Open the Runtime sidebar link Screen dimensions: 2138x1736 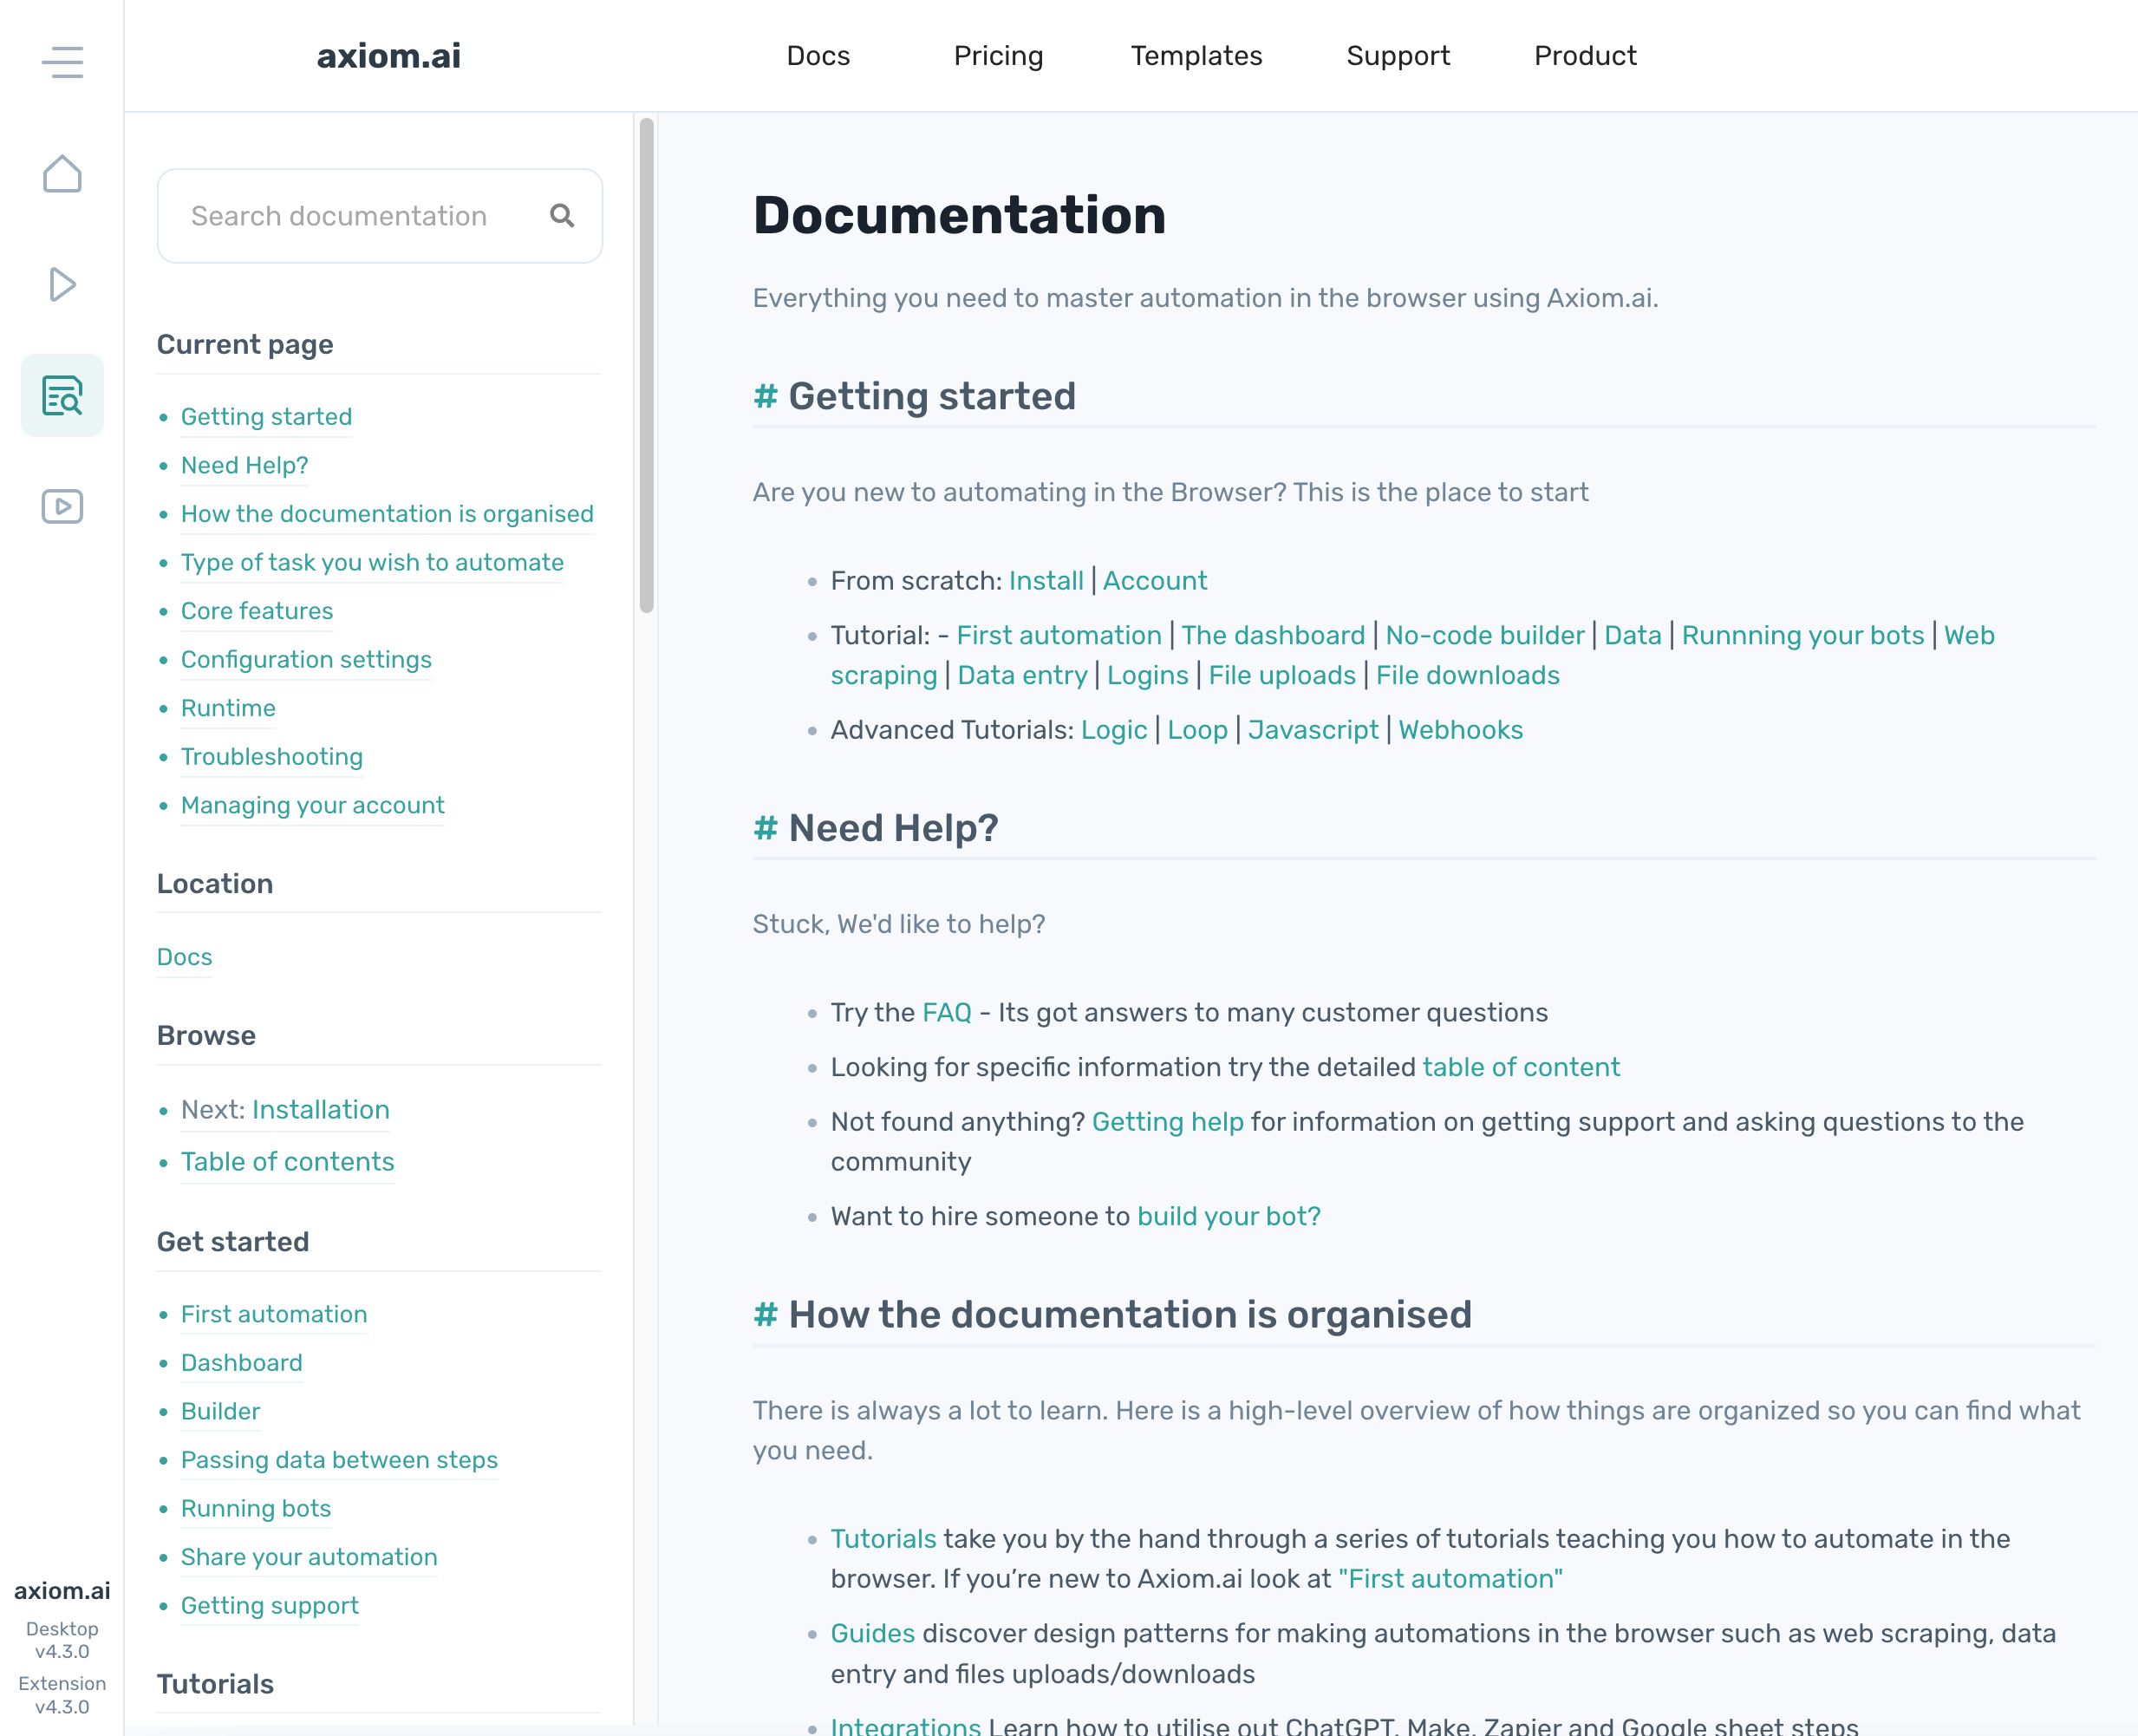228,709
